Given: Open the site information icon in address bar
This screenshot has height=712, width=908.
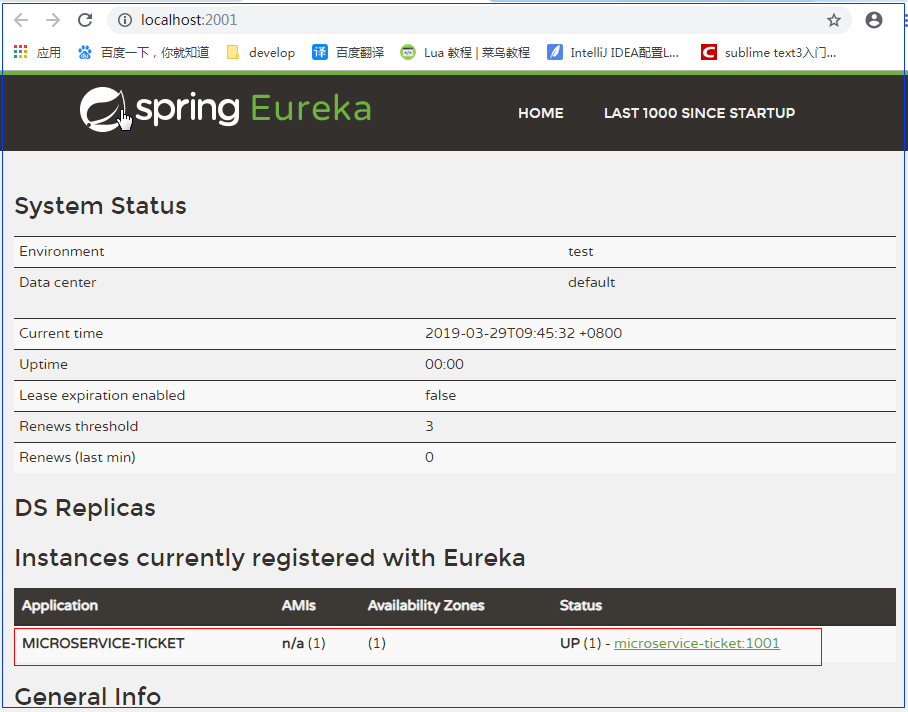Looking at the screenshot, I should point(125,20).
